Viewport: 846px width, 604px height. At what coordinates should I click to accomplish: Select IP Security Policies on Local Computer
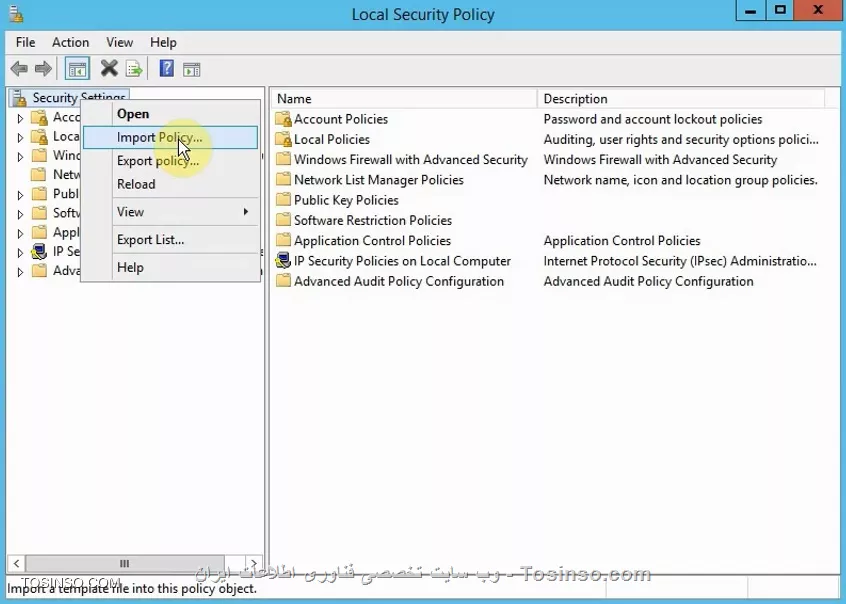click(402, 261)
